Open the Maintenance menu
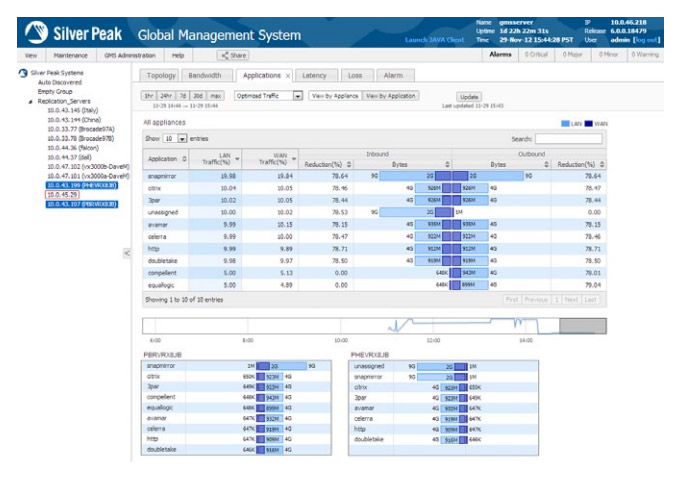 70,55
